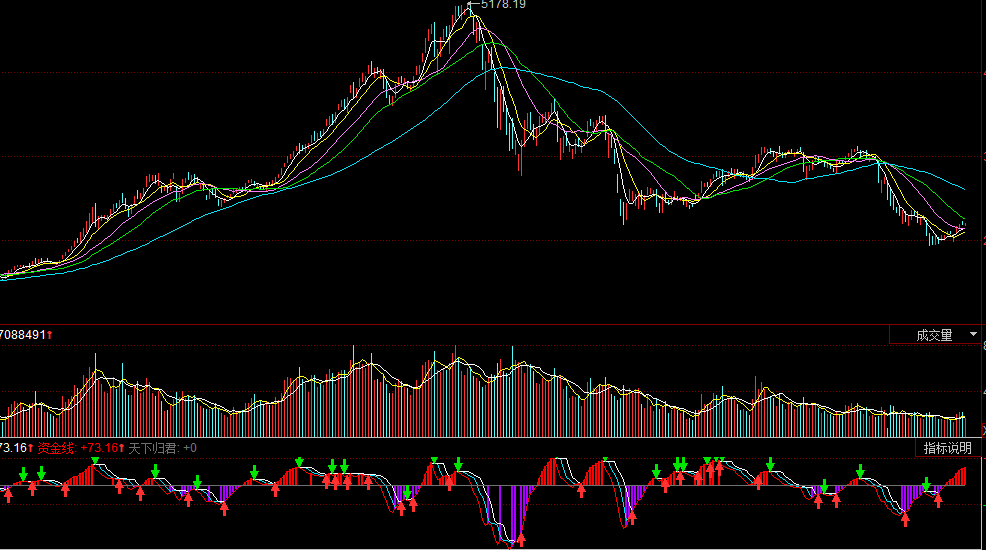Click the leftmost red buy arrow
986x550 pixels.
click(8, 493)
